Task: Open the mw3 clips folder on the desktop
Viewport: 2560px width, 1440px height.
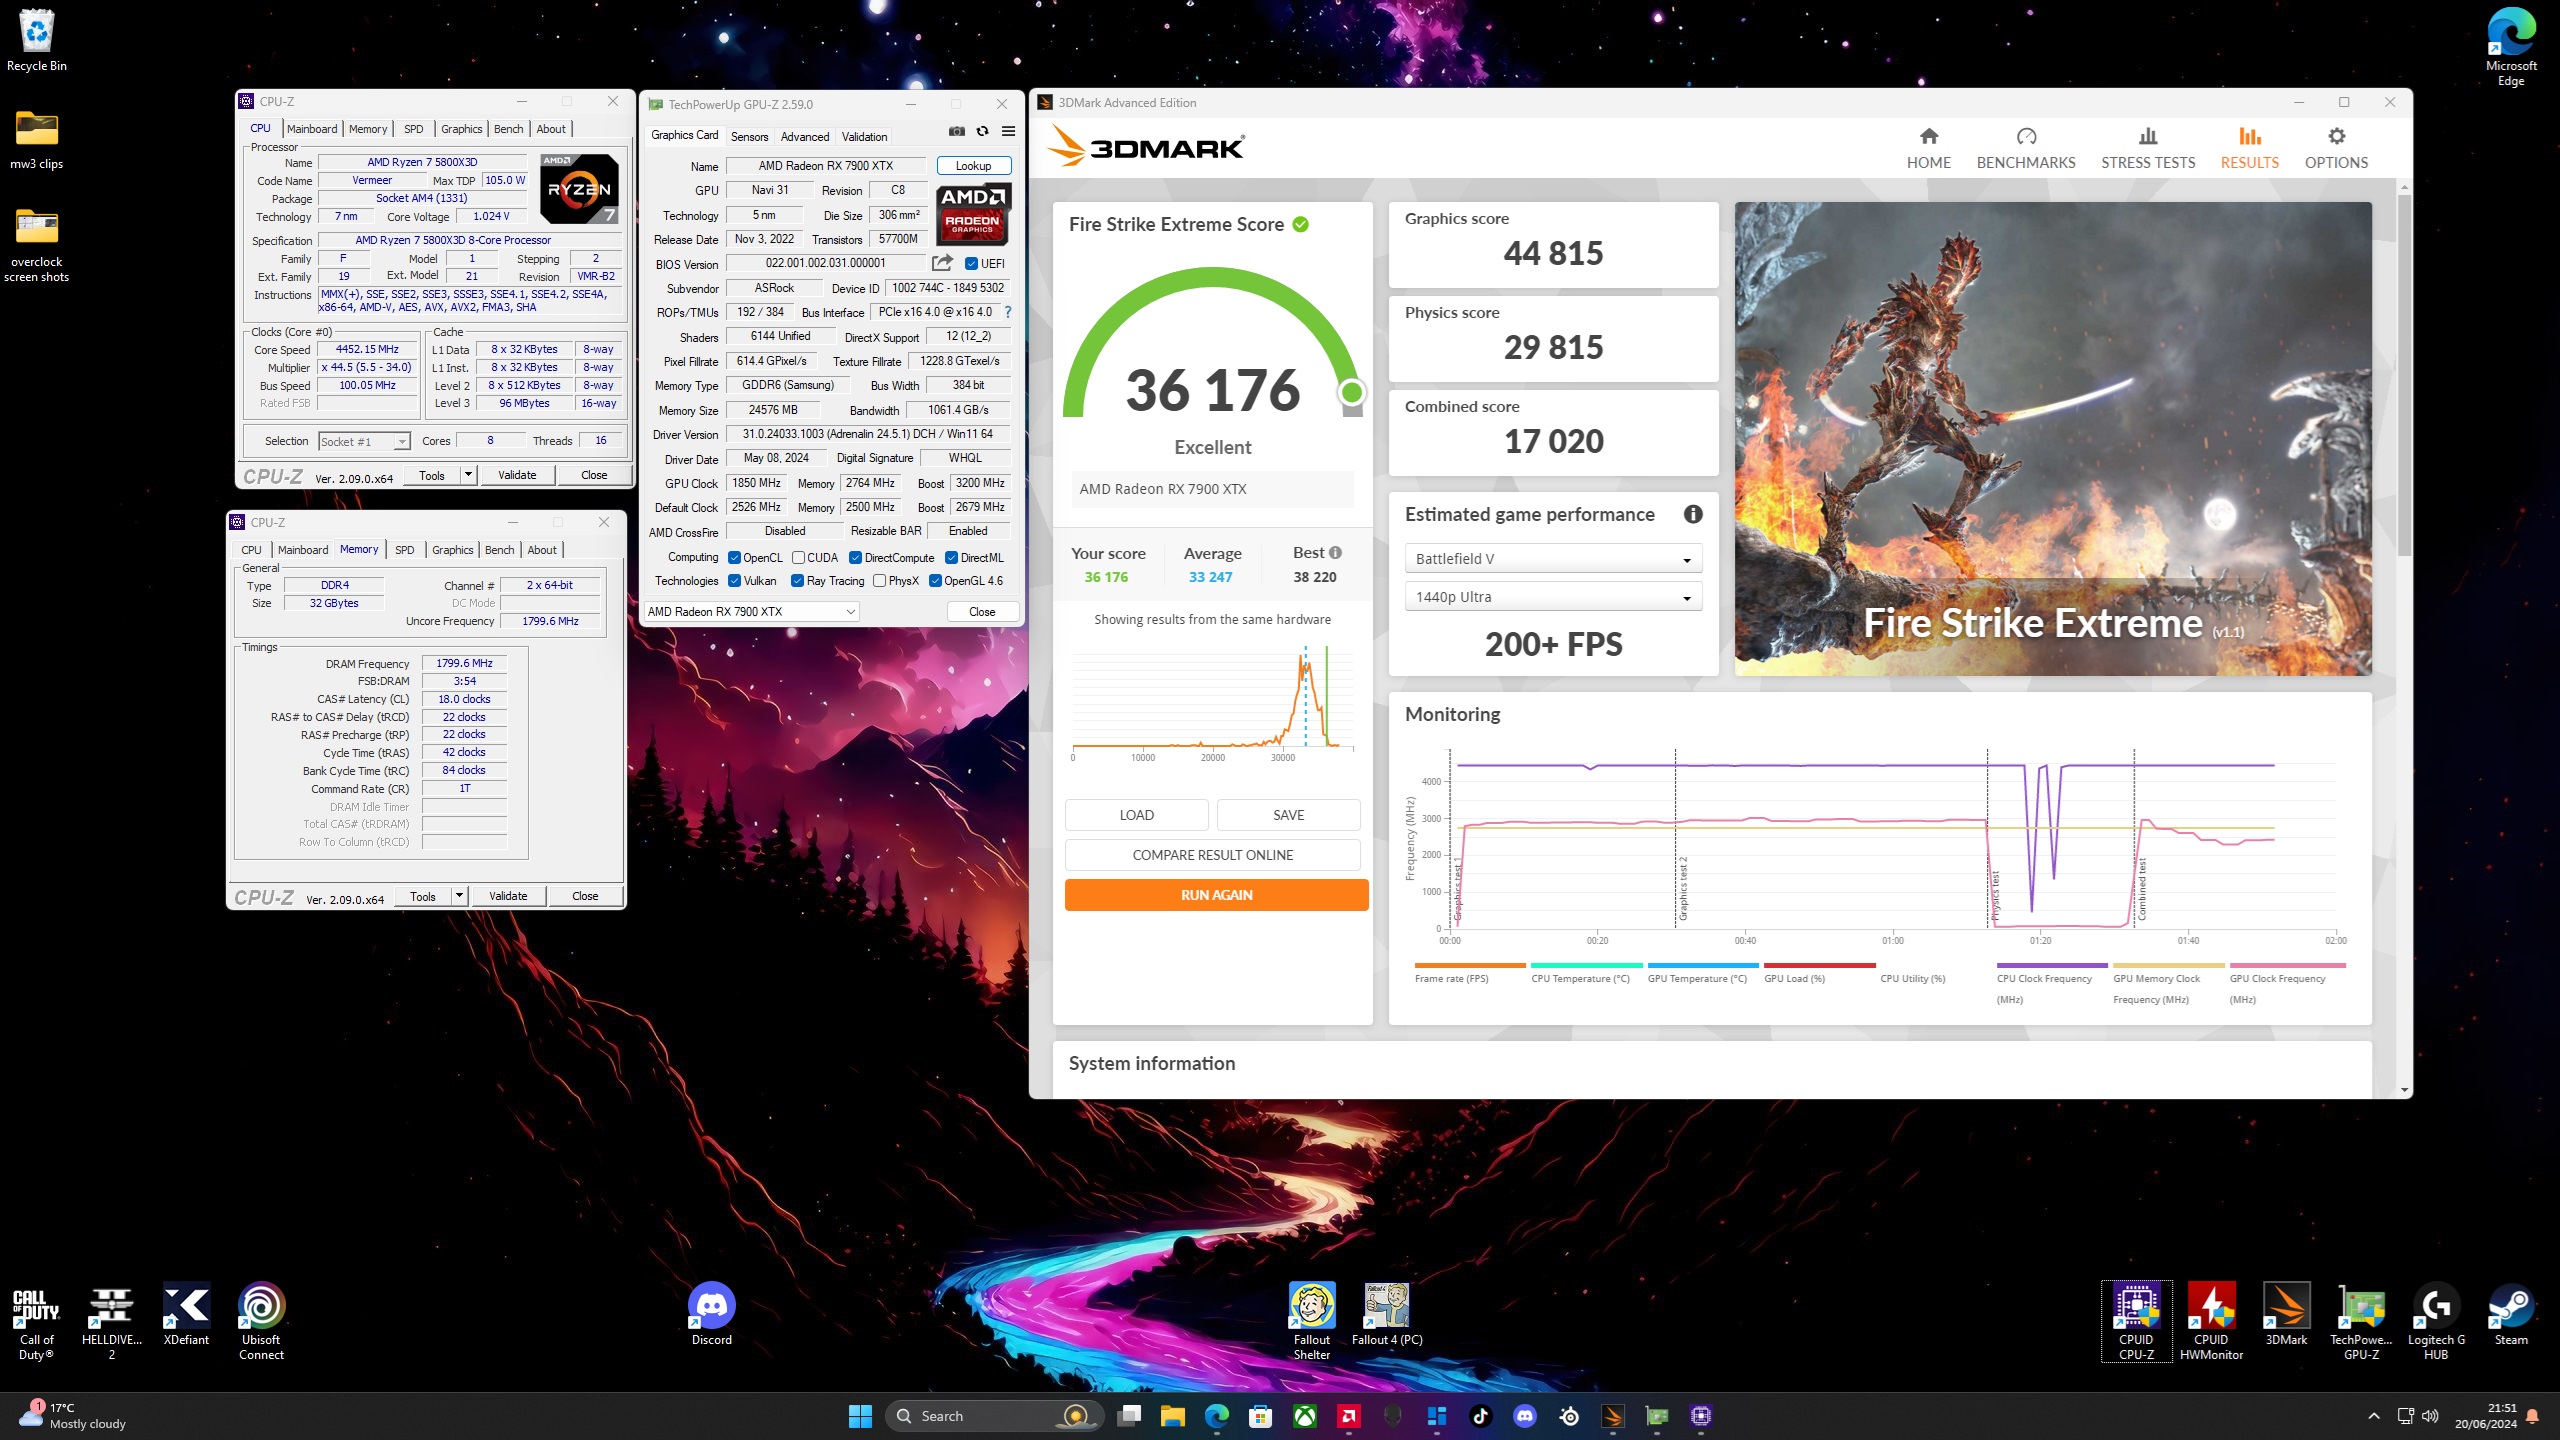Action: [x=37, y=140]
